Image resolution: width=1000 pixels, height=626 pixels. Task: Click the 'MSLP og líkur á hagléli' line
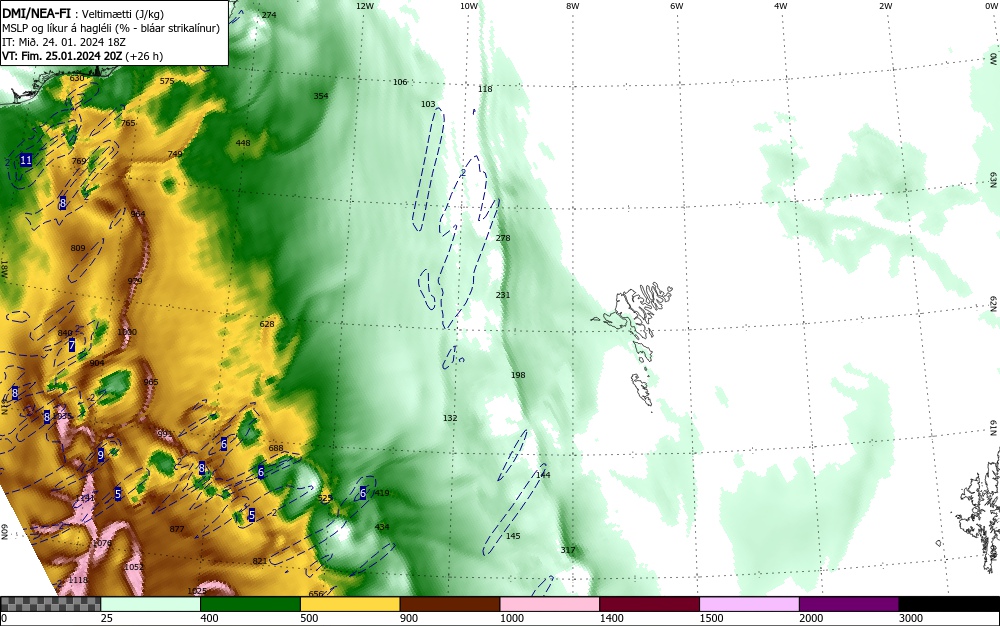pos(111,28)
